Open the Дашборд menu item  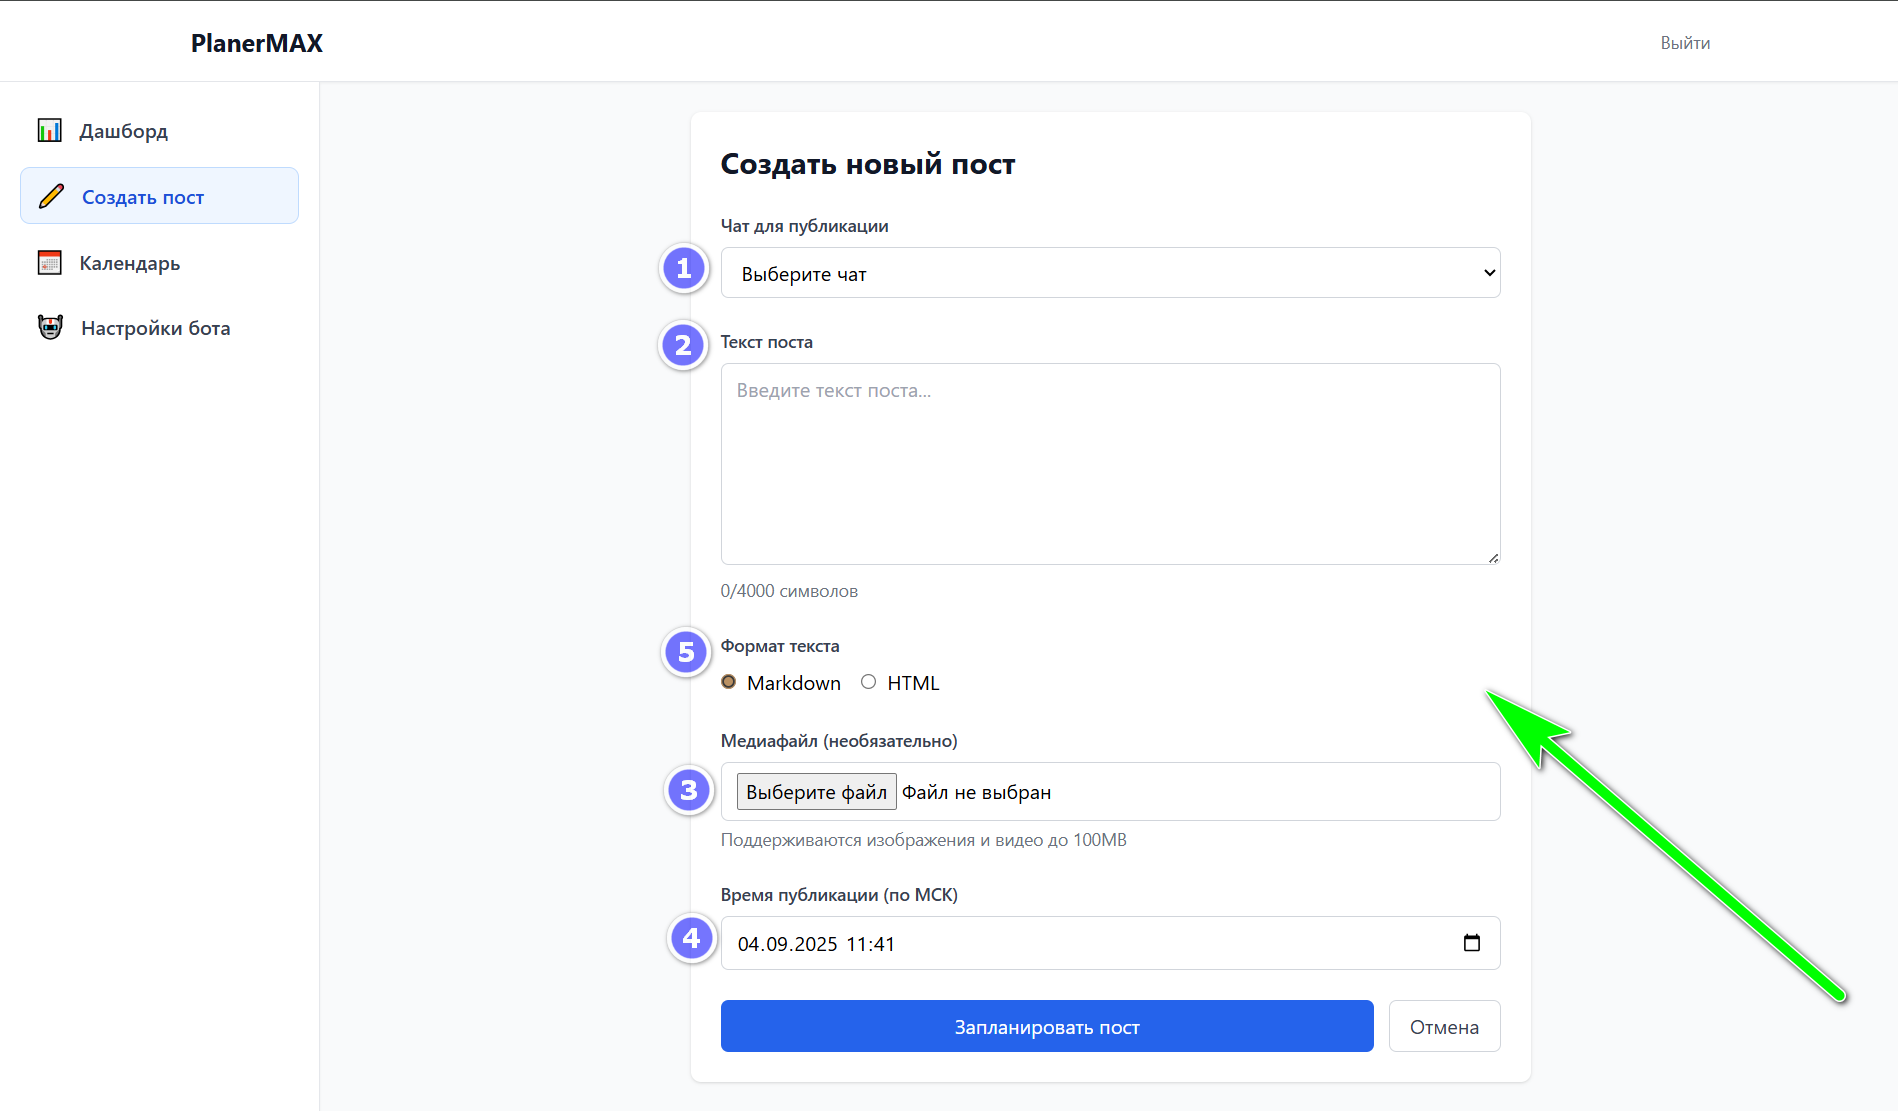159,131
